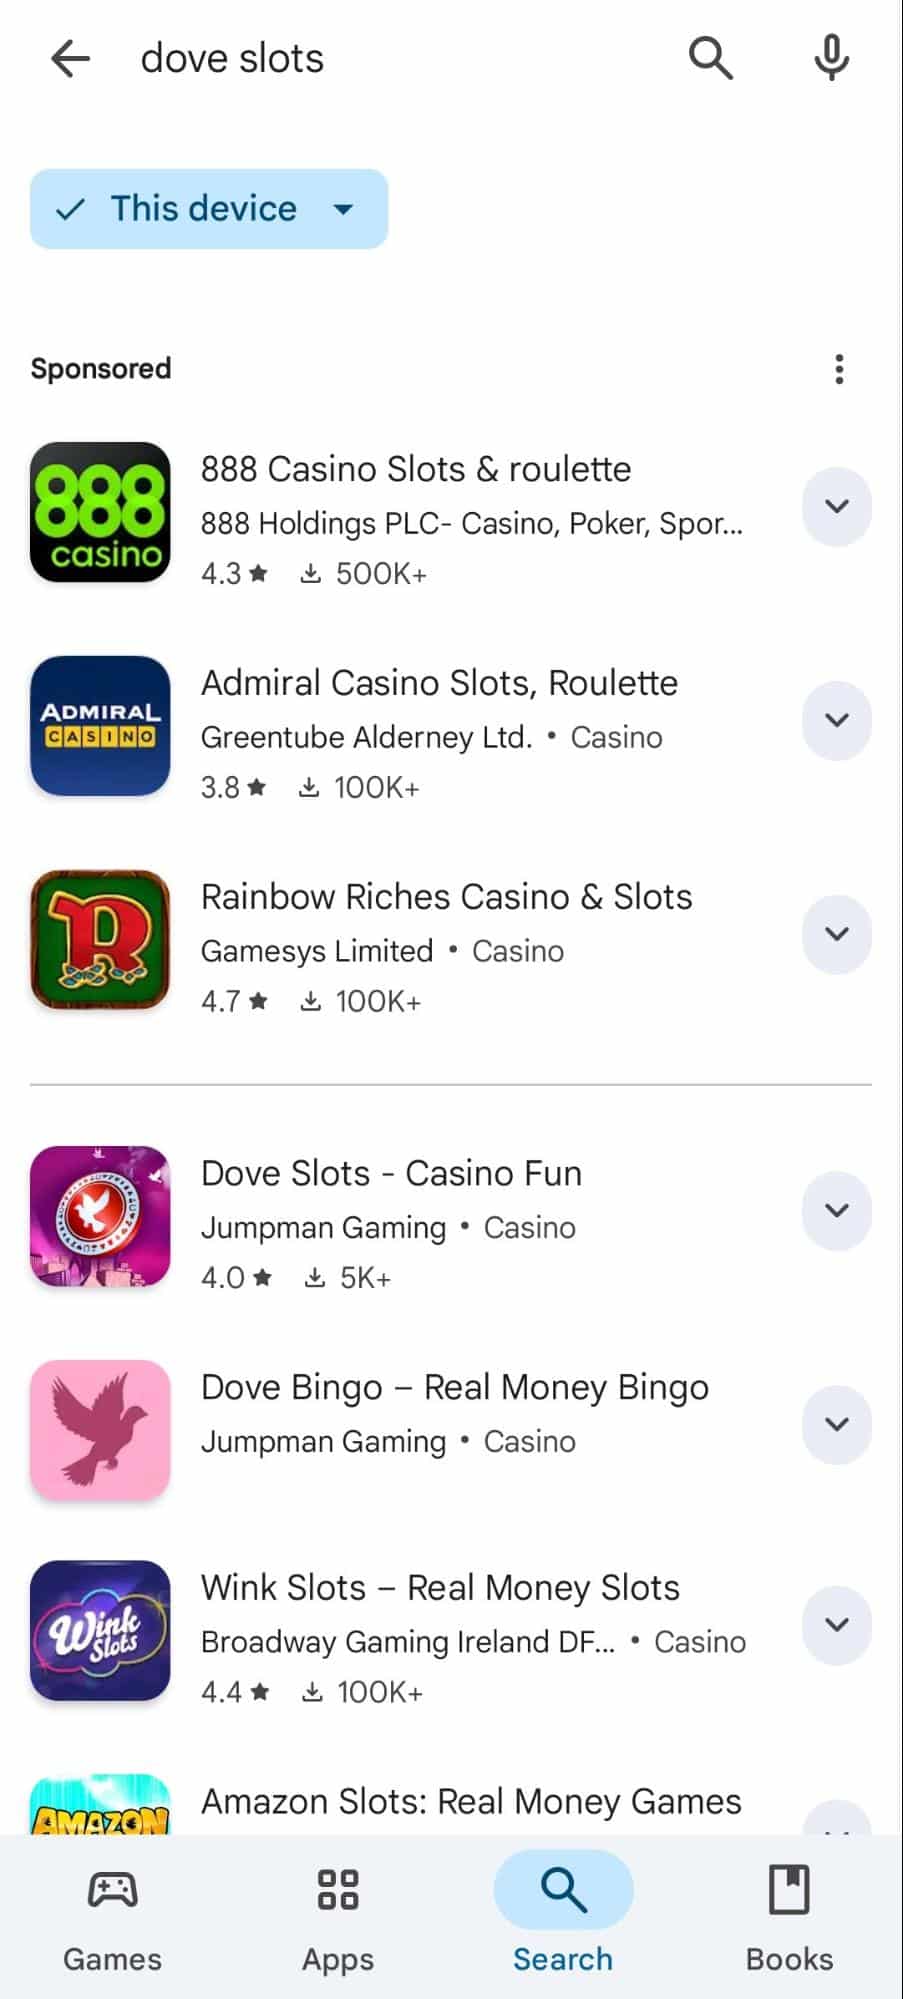903x1999 pixels.
Task: Tap the pink Dove Bingo icon
Action: (x=100, y=1430)
